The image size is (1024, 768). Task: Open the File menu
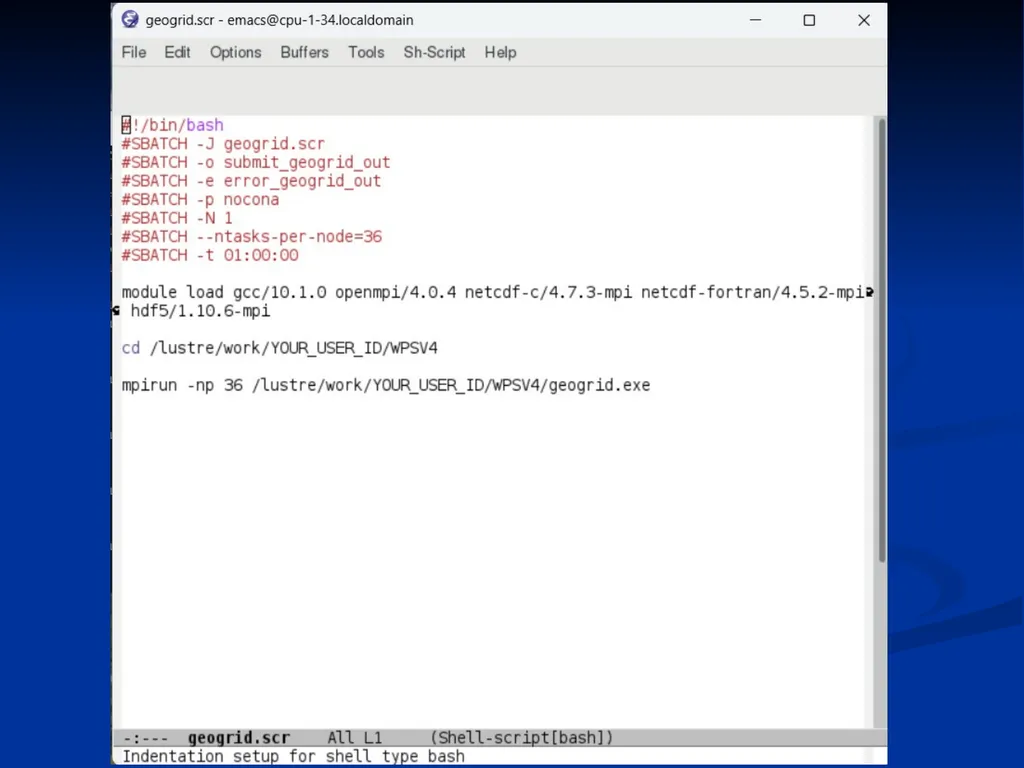tap(134, 52)
